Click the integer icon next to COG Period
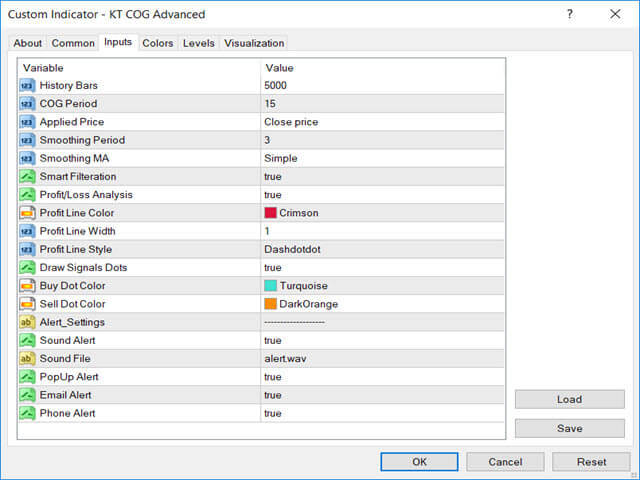The image size is (640, 480). tap(27, 104)
